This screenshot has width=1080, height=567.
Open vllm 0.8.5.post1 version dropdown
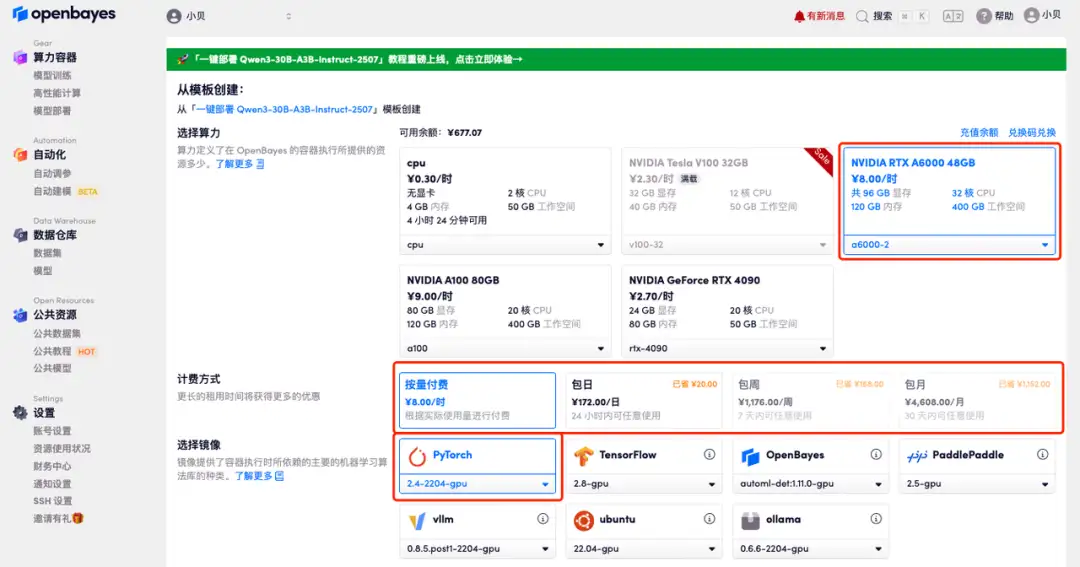coord(477,548)
